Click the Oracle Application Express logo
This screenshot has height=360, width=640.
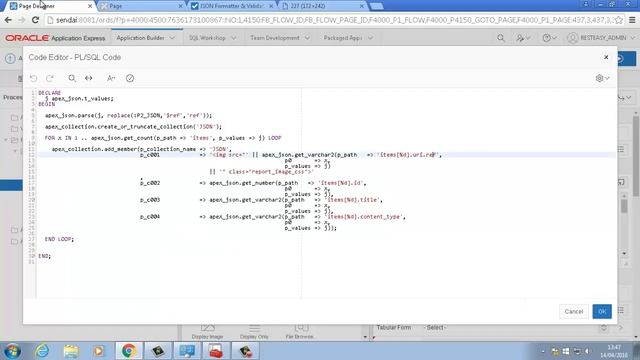[55, 38]
